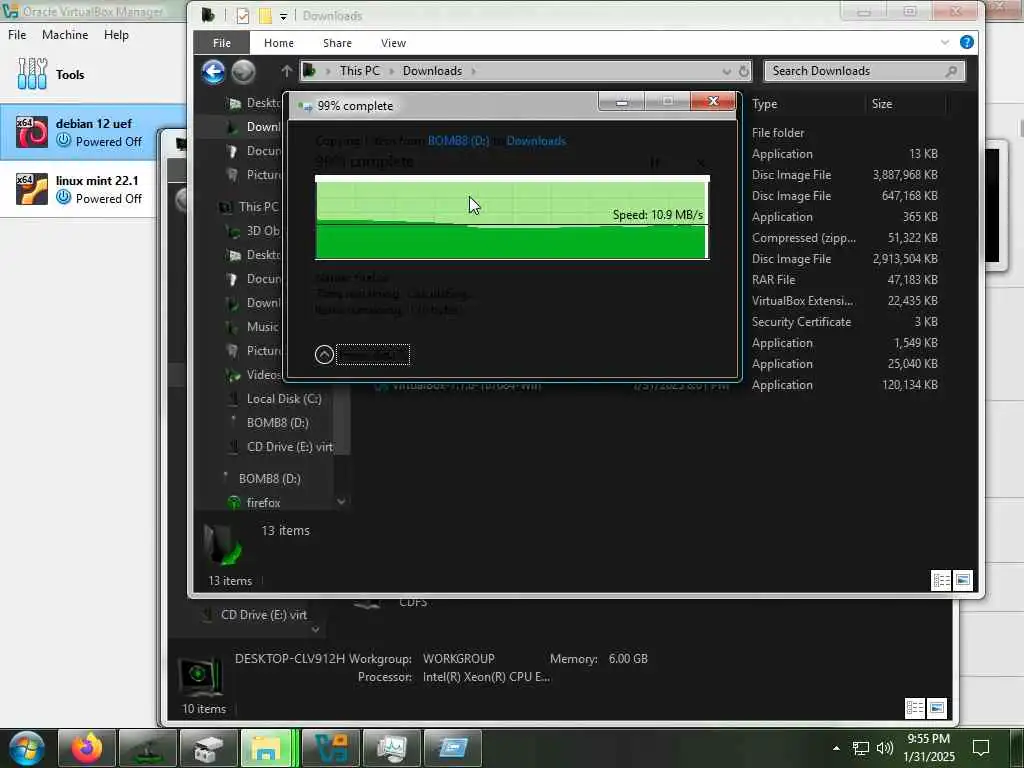Screen dimensions: 1024x768
Task: Open VirtualBox Help menu
Action: (x=116, y=35)
